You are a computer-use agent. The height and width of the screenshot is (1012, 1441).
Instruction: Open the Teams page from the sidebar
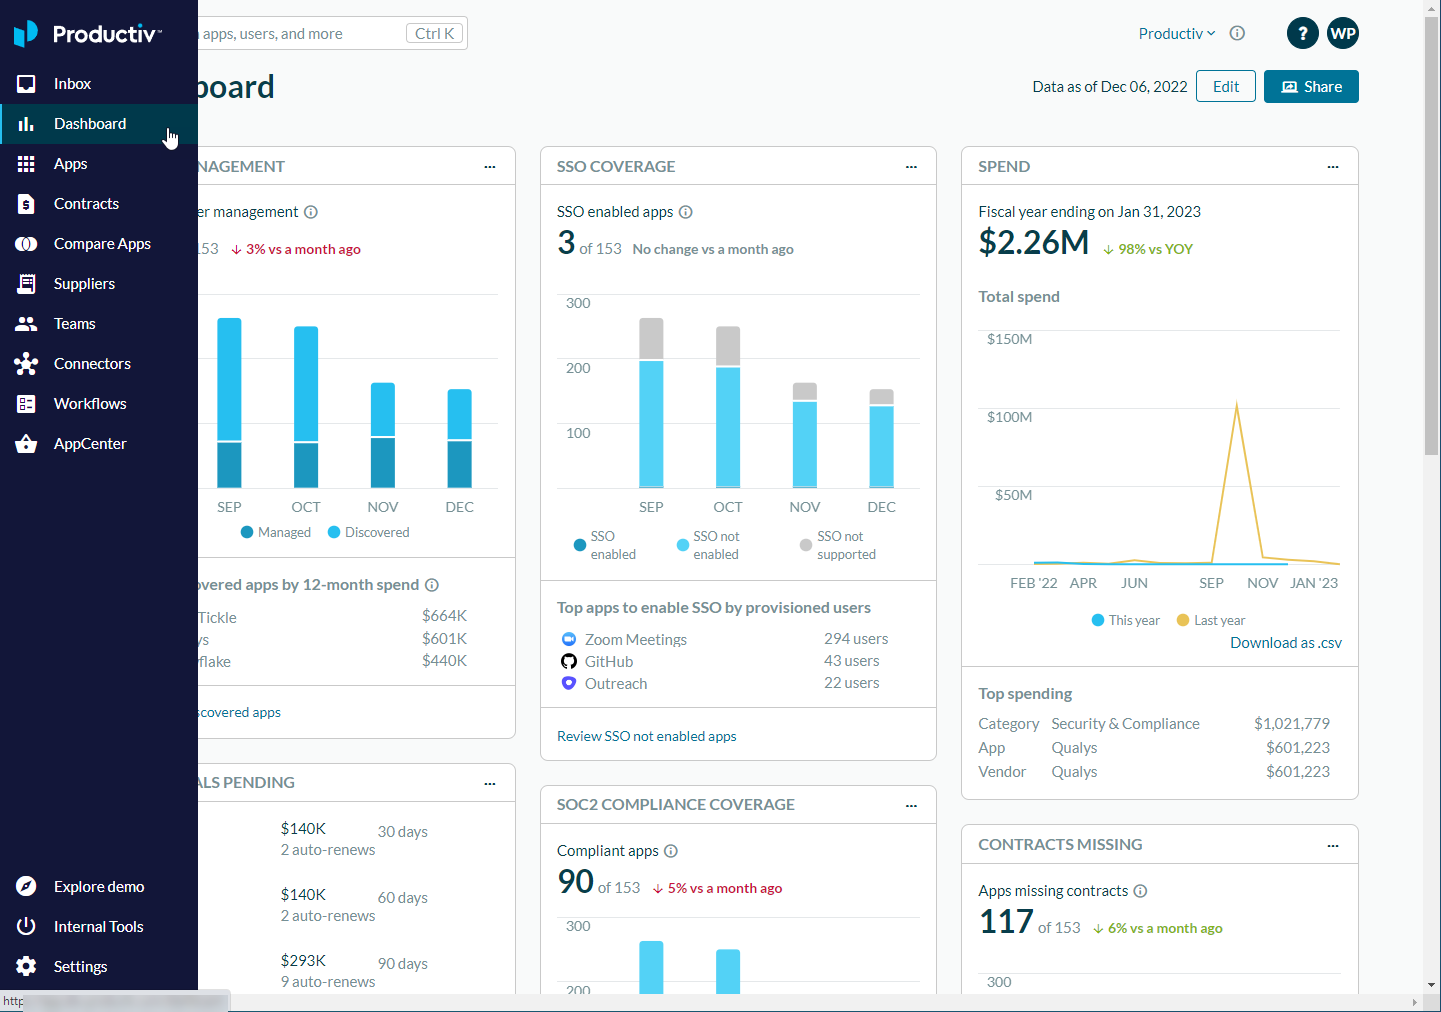click(x=74, y=323)
